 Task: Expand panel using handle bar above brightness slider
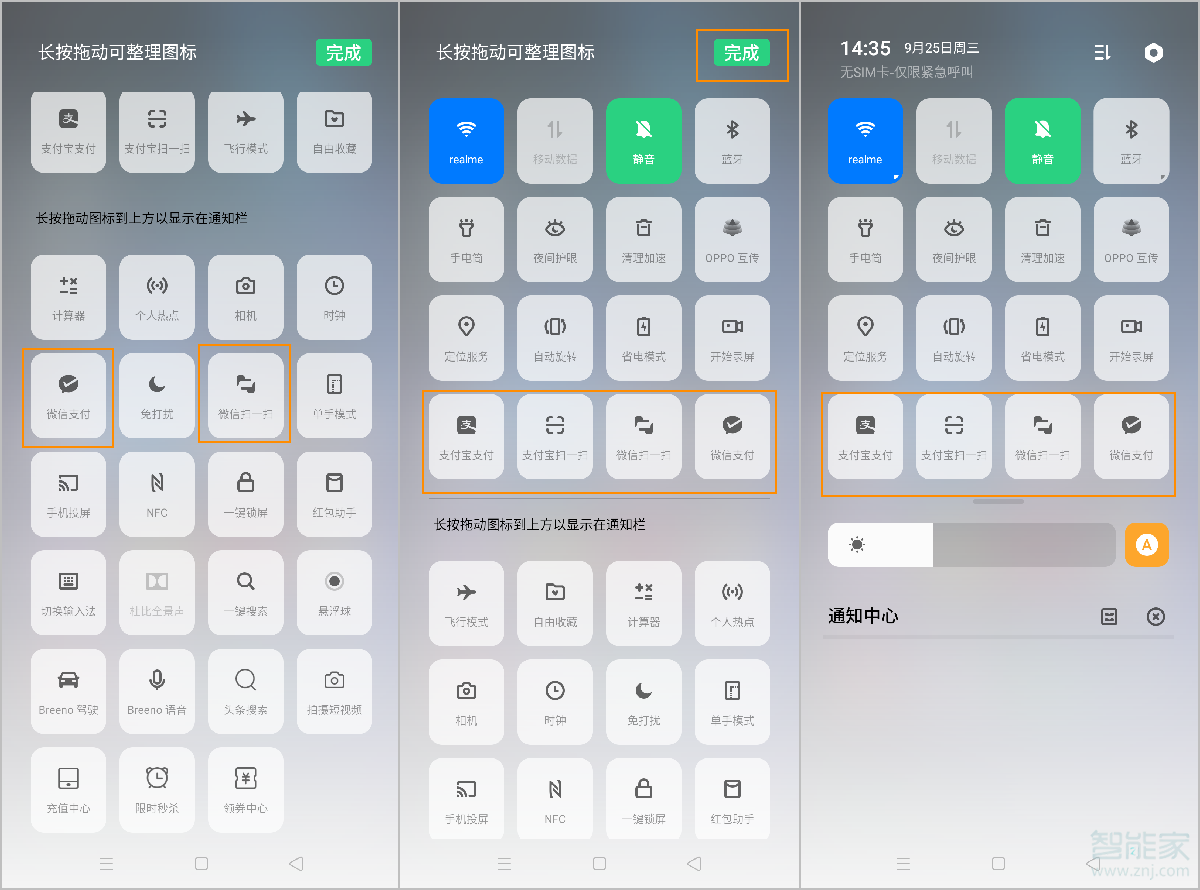(997, 501)
